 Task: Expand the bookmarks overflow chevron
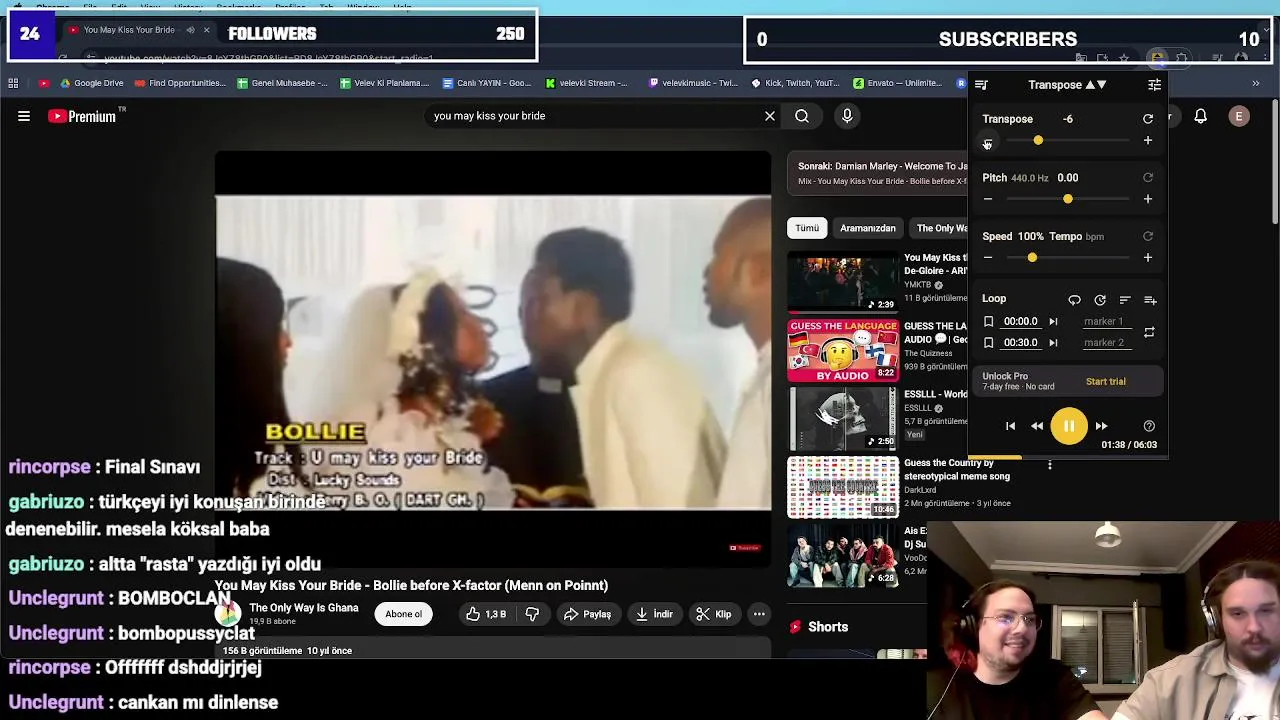click(1256, 83)
